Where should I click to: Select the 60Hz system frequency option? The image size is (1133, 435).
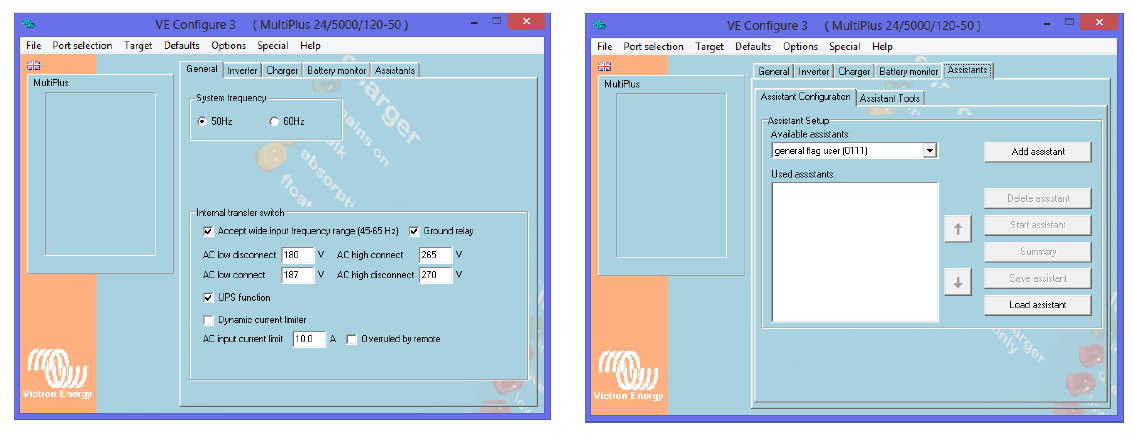[x=274, y=121]
